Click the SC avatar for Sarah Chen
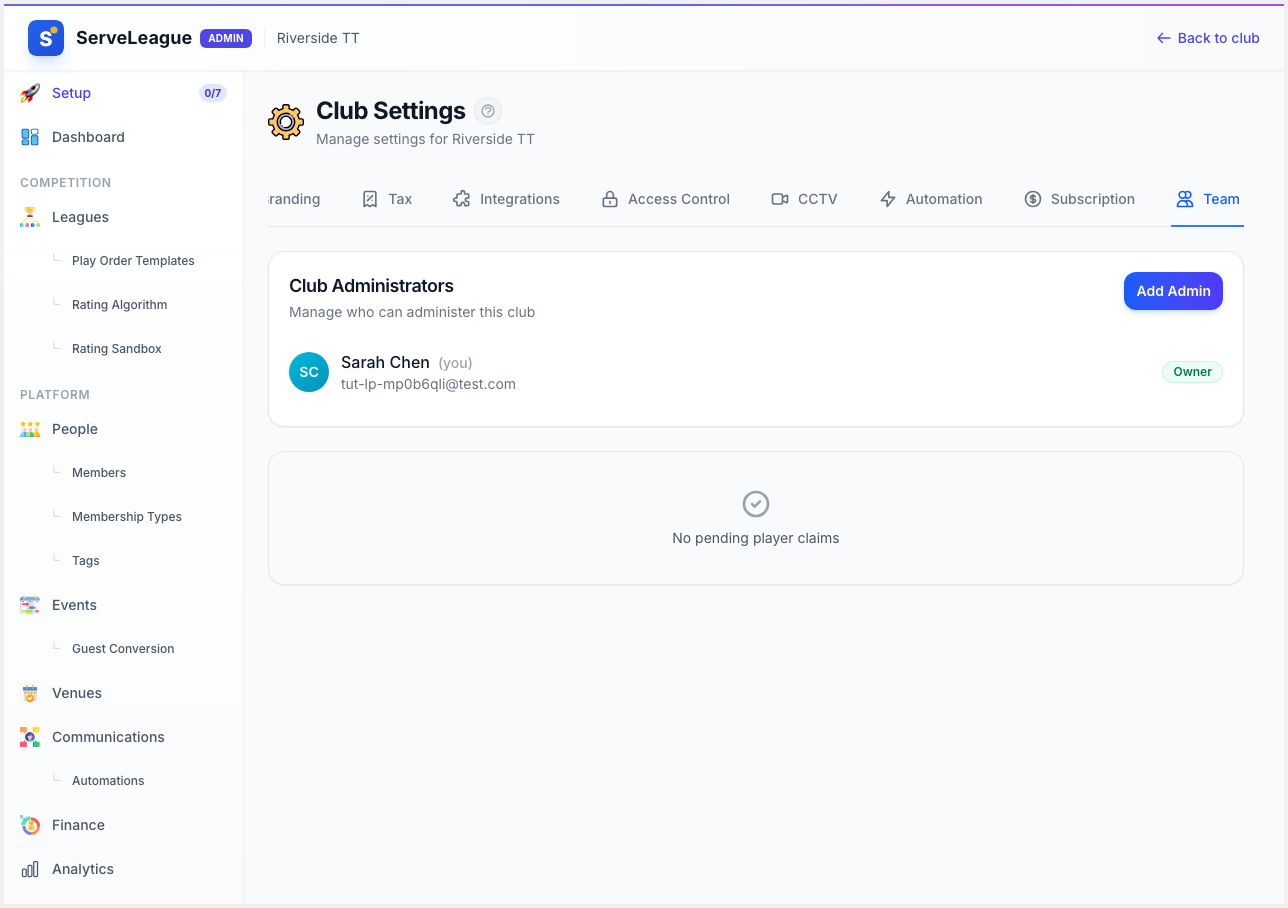Screen dimensions: 1288x908 tap(309, 372)
